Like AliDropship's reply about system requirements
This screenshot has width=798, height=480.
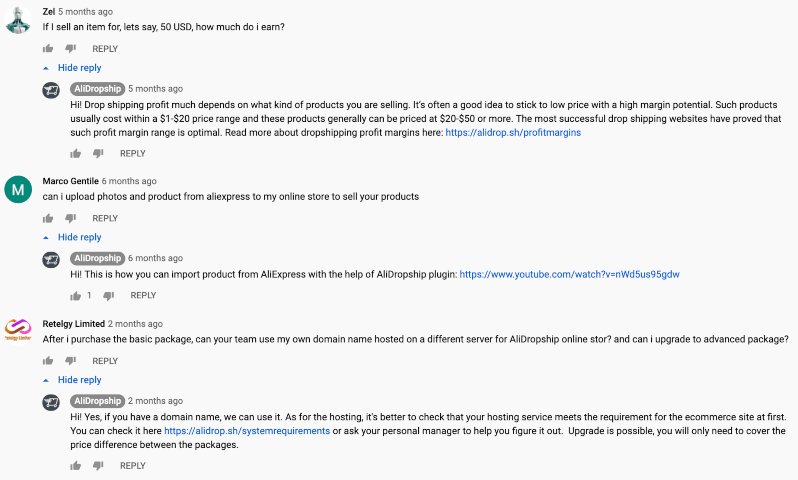pos(76,465)
